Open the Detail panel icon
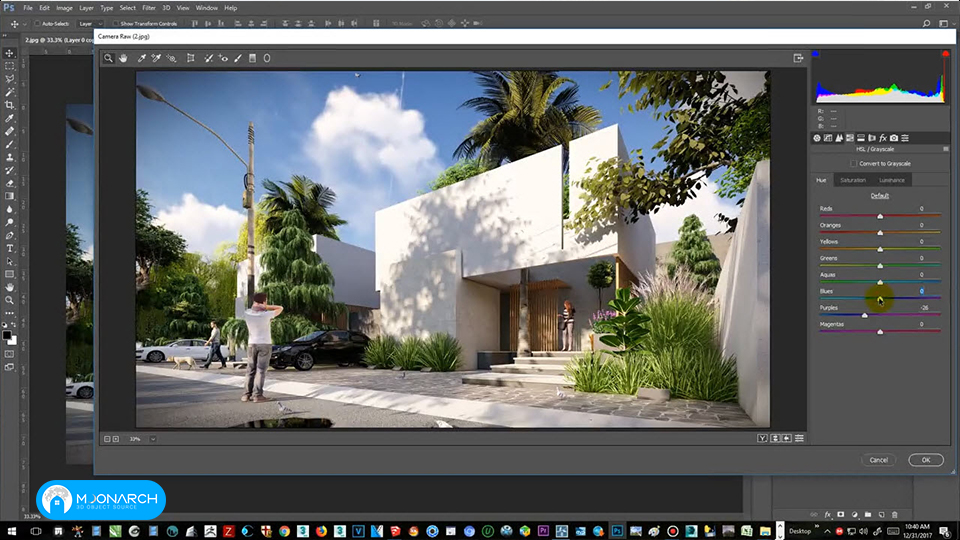The height and width of the screenshot is (540, 960). [x=839, y=138]
